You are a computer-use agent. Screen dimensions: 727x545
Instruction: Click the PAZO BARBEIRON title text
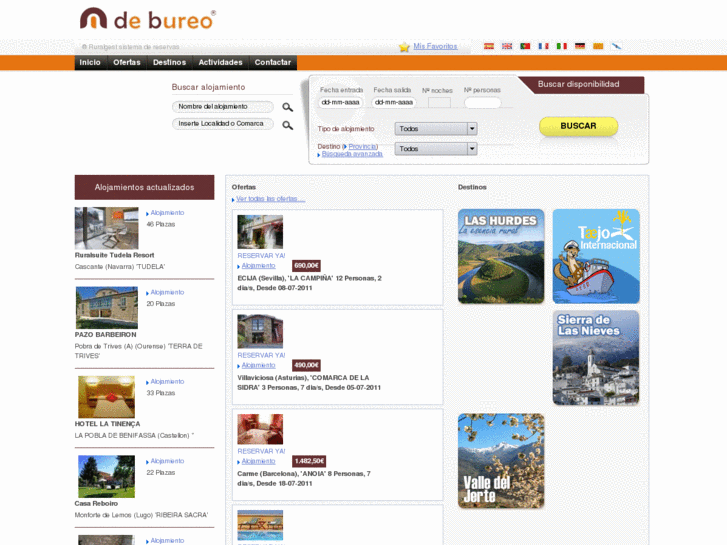point(106,335)
